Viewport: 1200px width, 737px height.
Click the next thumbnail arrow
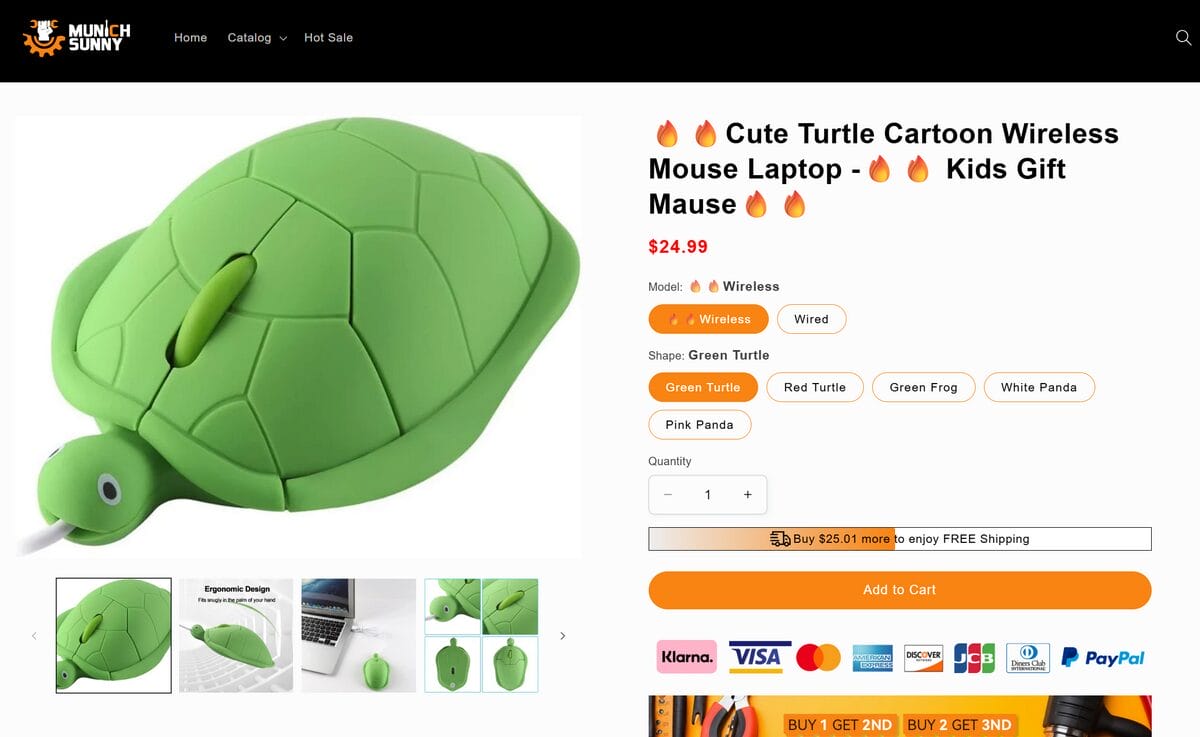click(563, 635)
